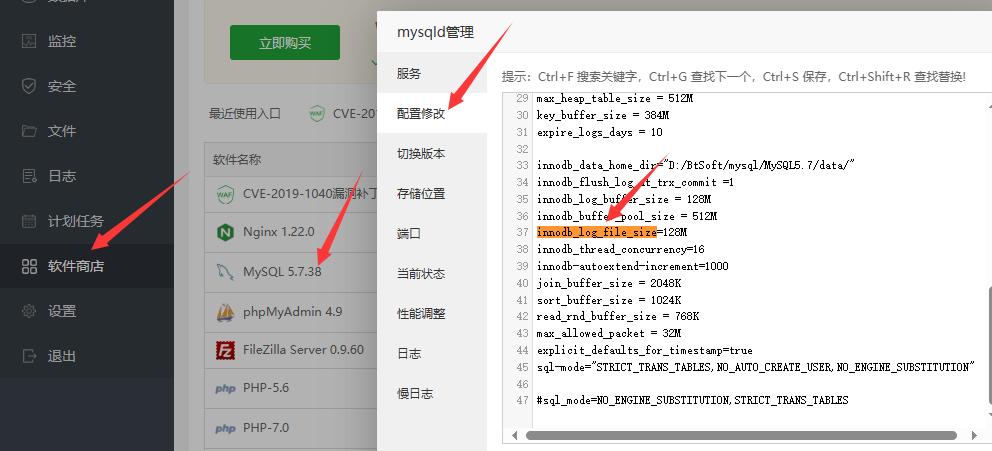Click the WAF icon beside CVE-2019-1040漏洞补丁 row
Image resolution: width=992 pixels, height=451 pixels.
tap(225, 194)
